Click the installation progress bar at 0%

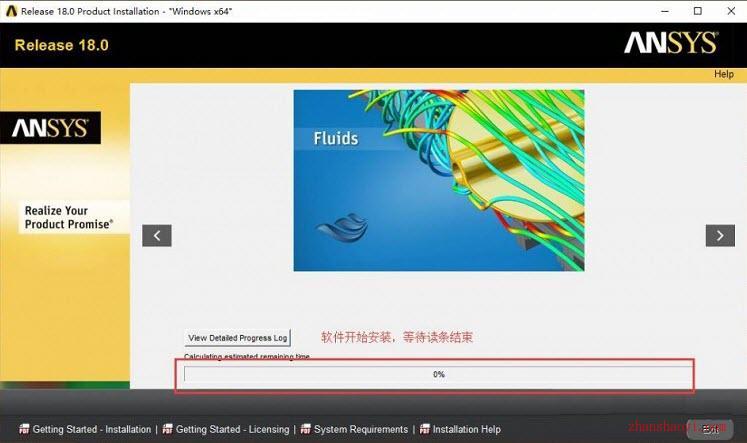438,374
